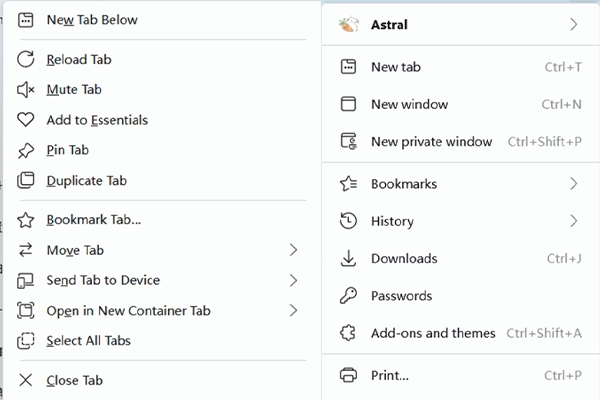
Task: Click the key icon for Passwords
Action: click(x=348, y=296)
